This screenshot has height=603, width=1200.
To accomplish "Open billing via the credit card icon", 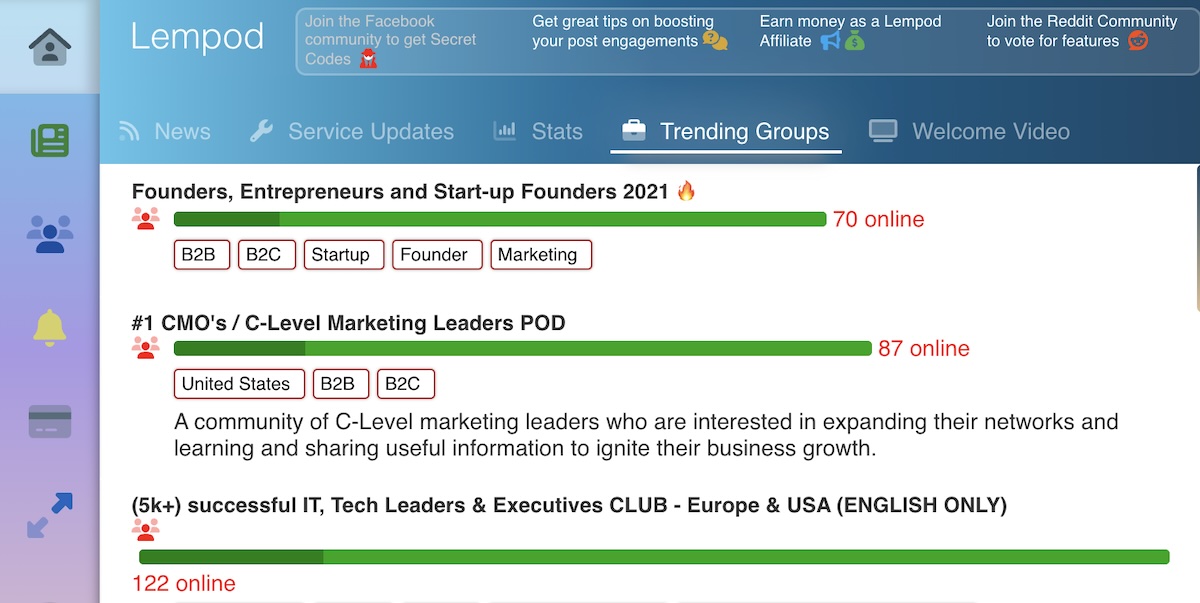I will pos(50,421).
